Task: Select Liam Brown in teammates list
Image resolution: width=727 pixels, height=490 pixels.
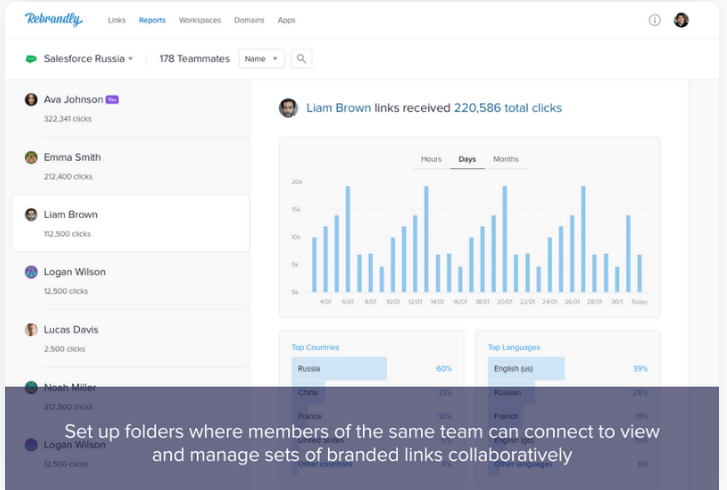Action: [130, 223]
